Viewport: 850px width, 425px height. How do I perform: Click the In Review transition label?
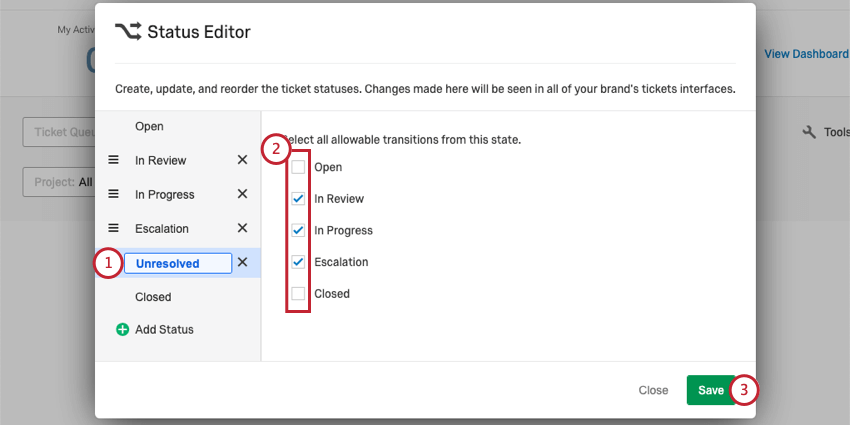(339, 199)
